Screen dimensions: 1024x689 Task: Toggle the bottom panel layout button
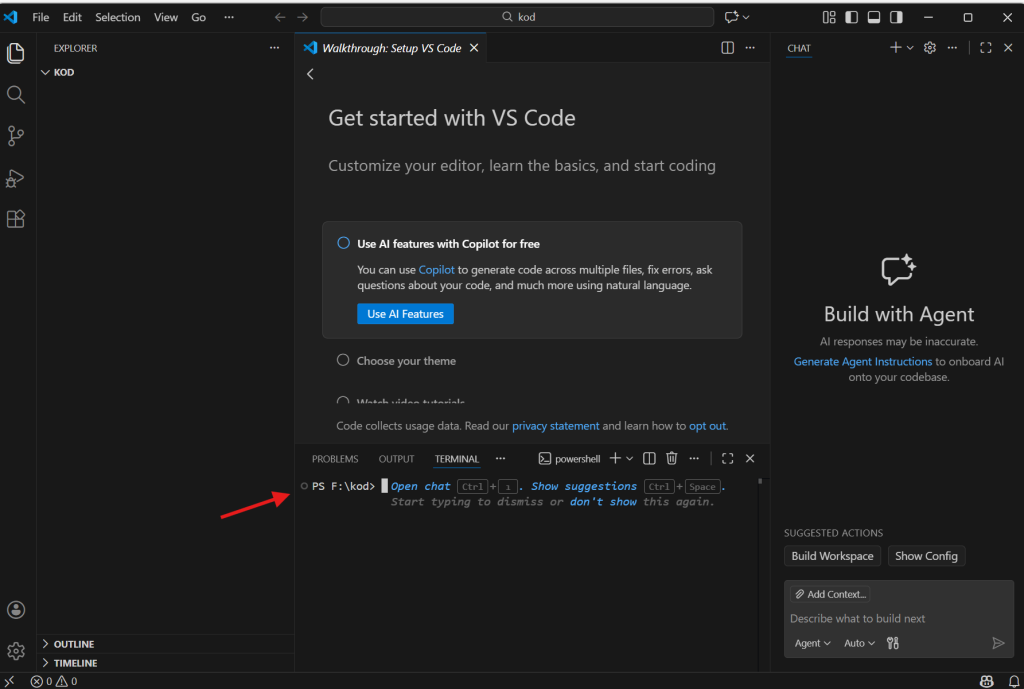[x=874, y=17]
